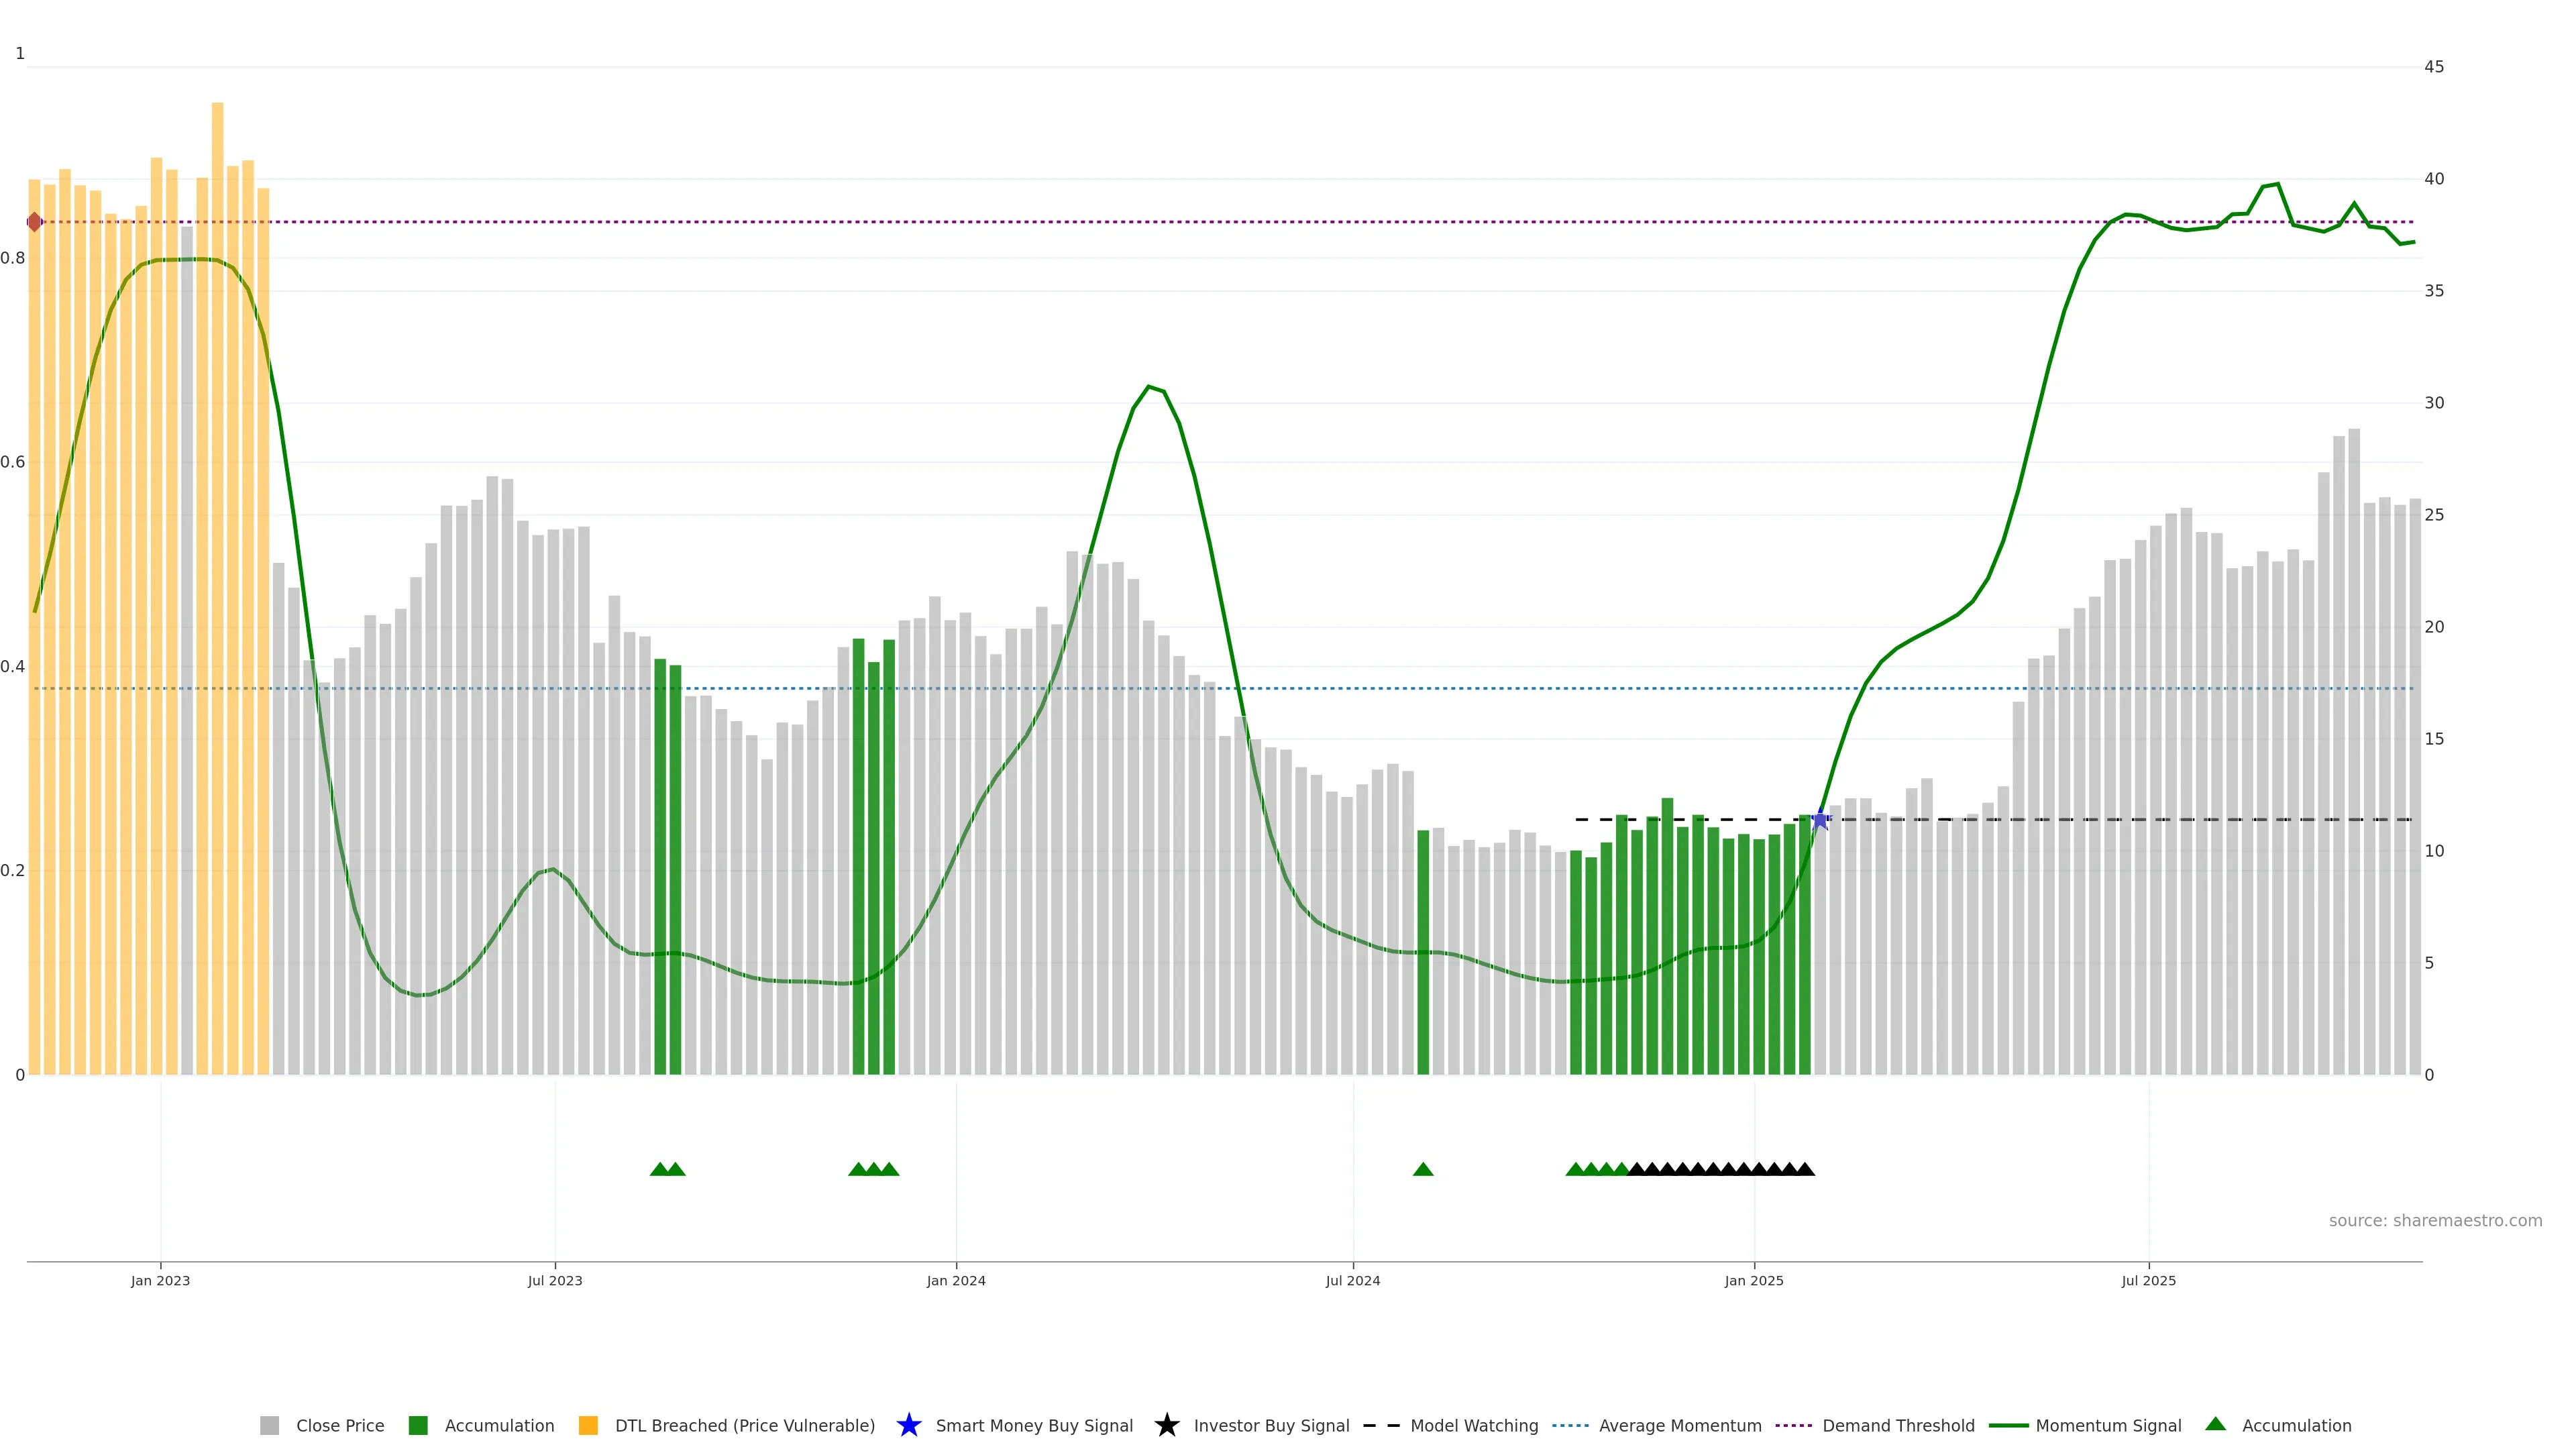The height and width of the screenshot is (1449, 2576).
Task: Click the Jul 2025 axis label
Action: tap(2148, 1280)
